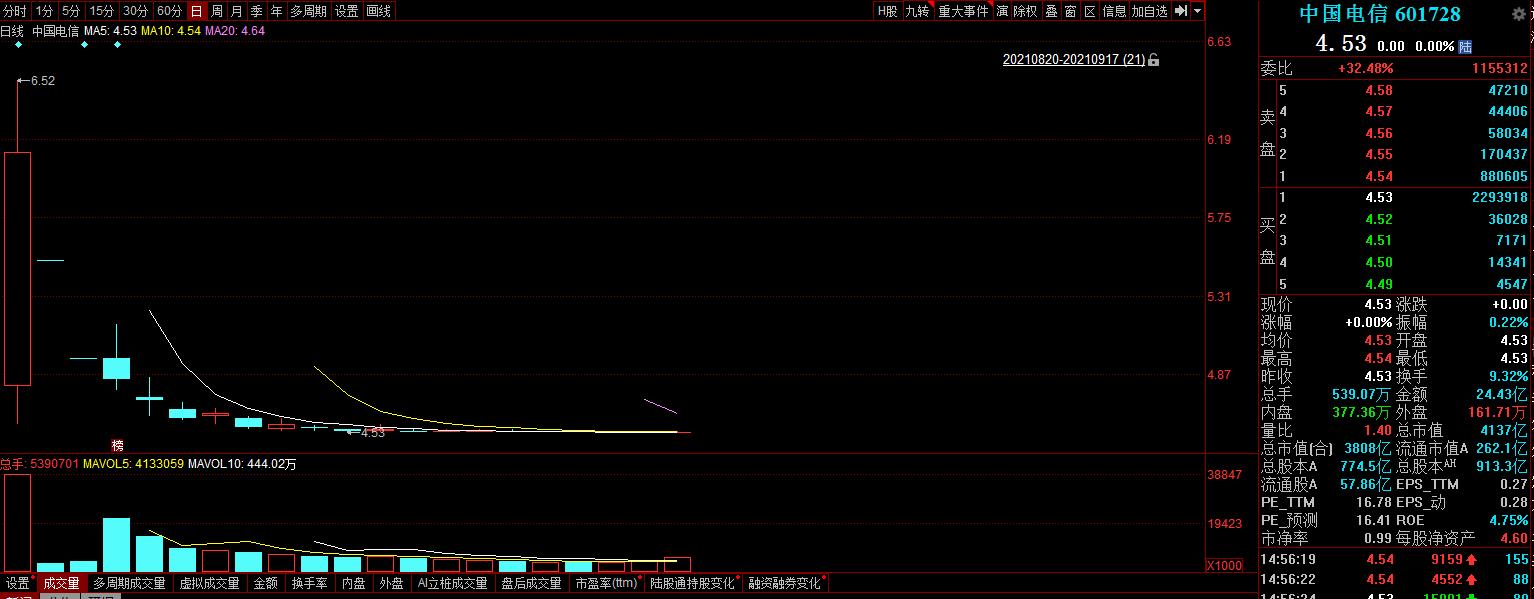Select the 30分 period

click(136, 11)
